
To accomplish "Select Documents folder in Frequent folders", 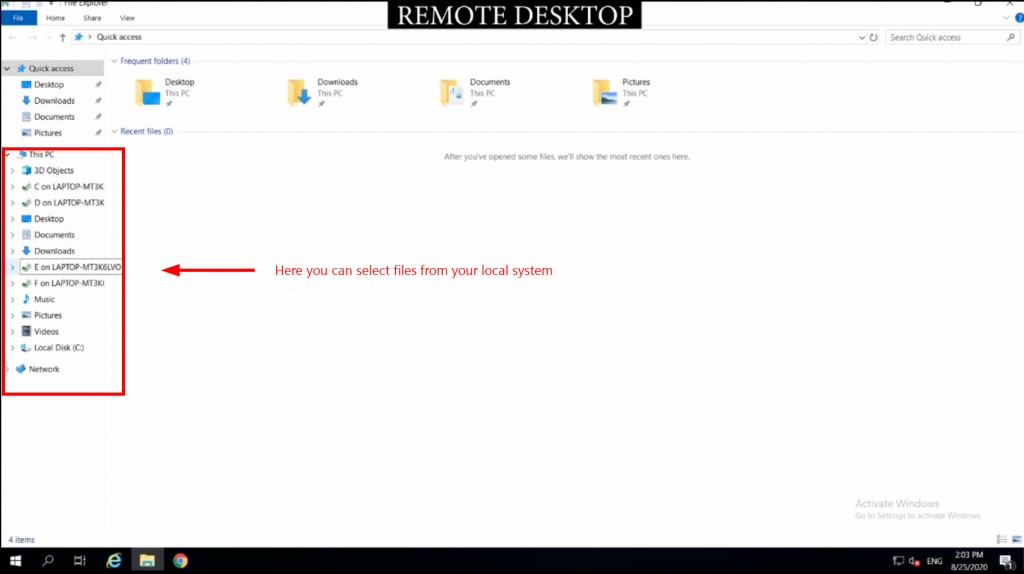I will coord(475,92).
